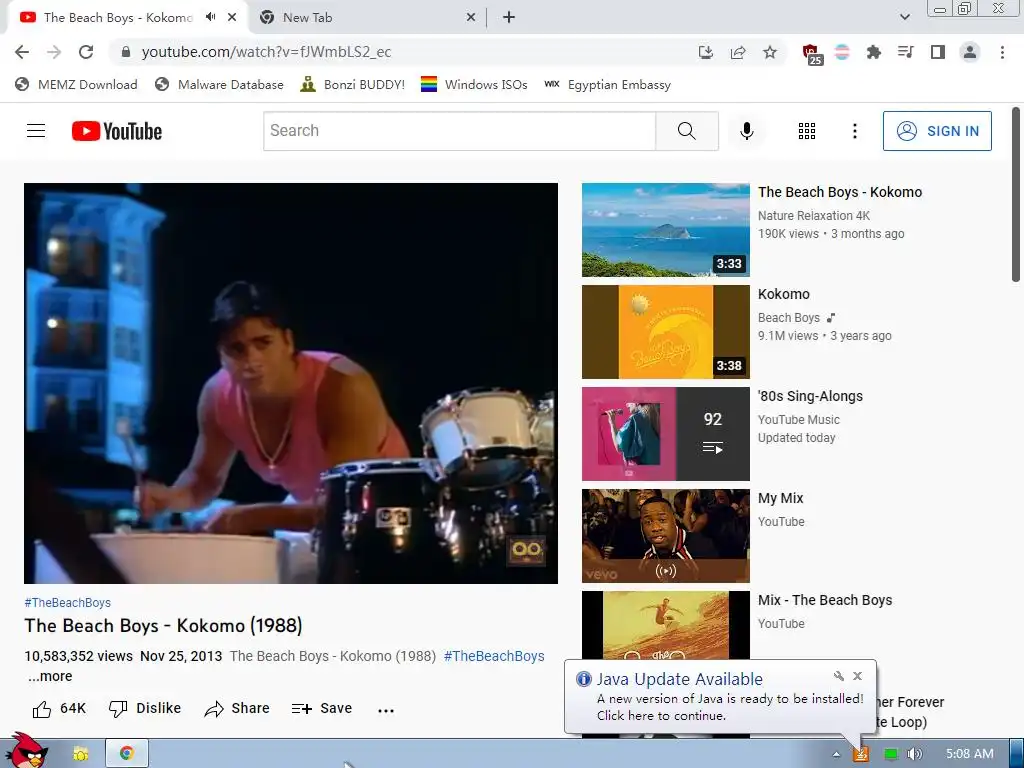Close The Beach Boys - Kokomo tab
The width and height of the screenshot is (1024, 768).
[232, 18]
